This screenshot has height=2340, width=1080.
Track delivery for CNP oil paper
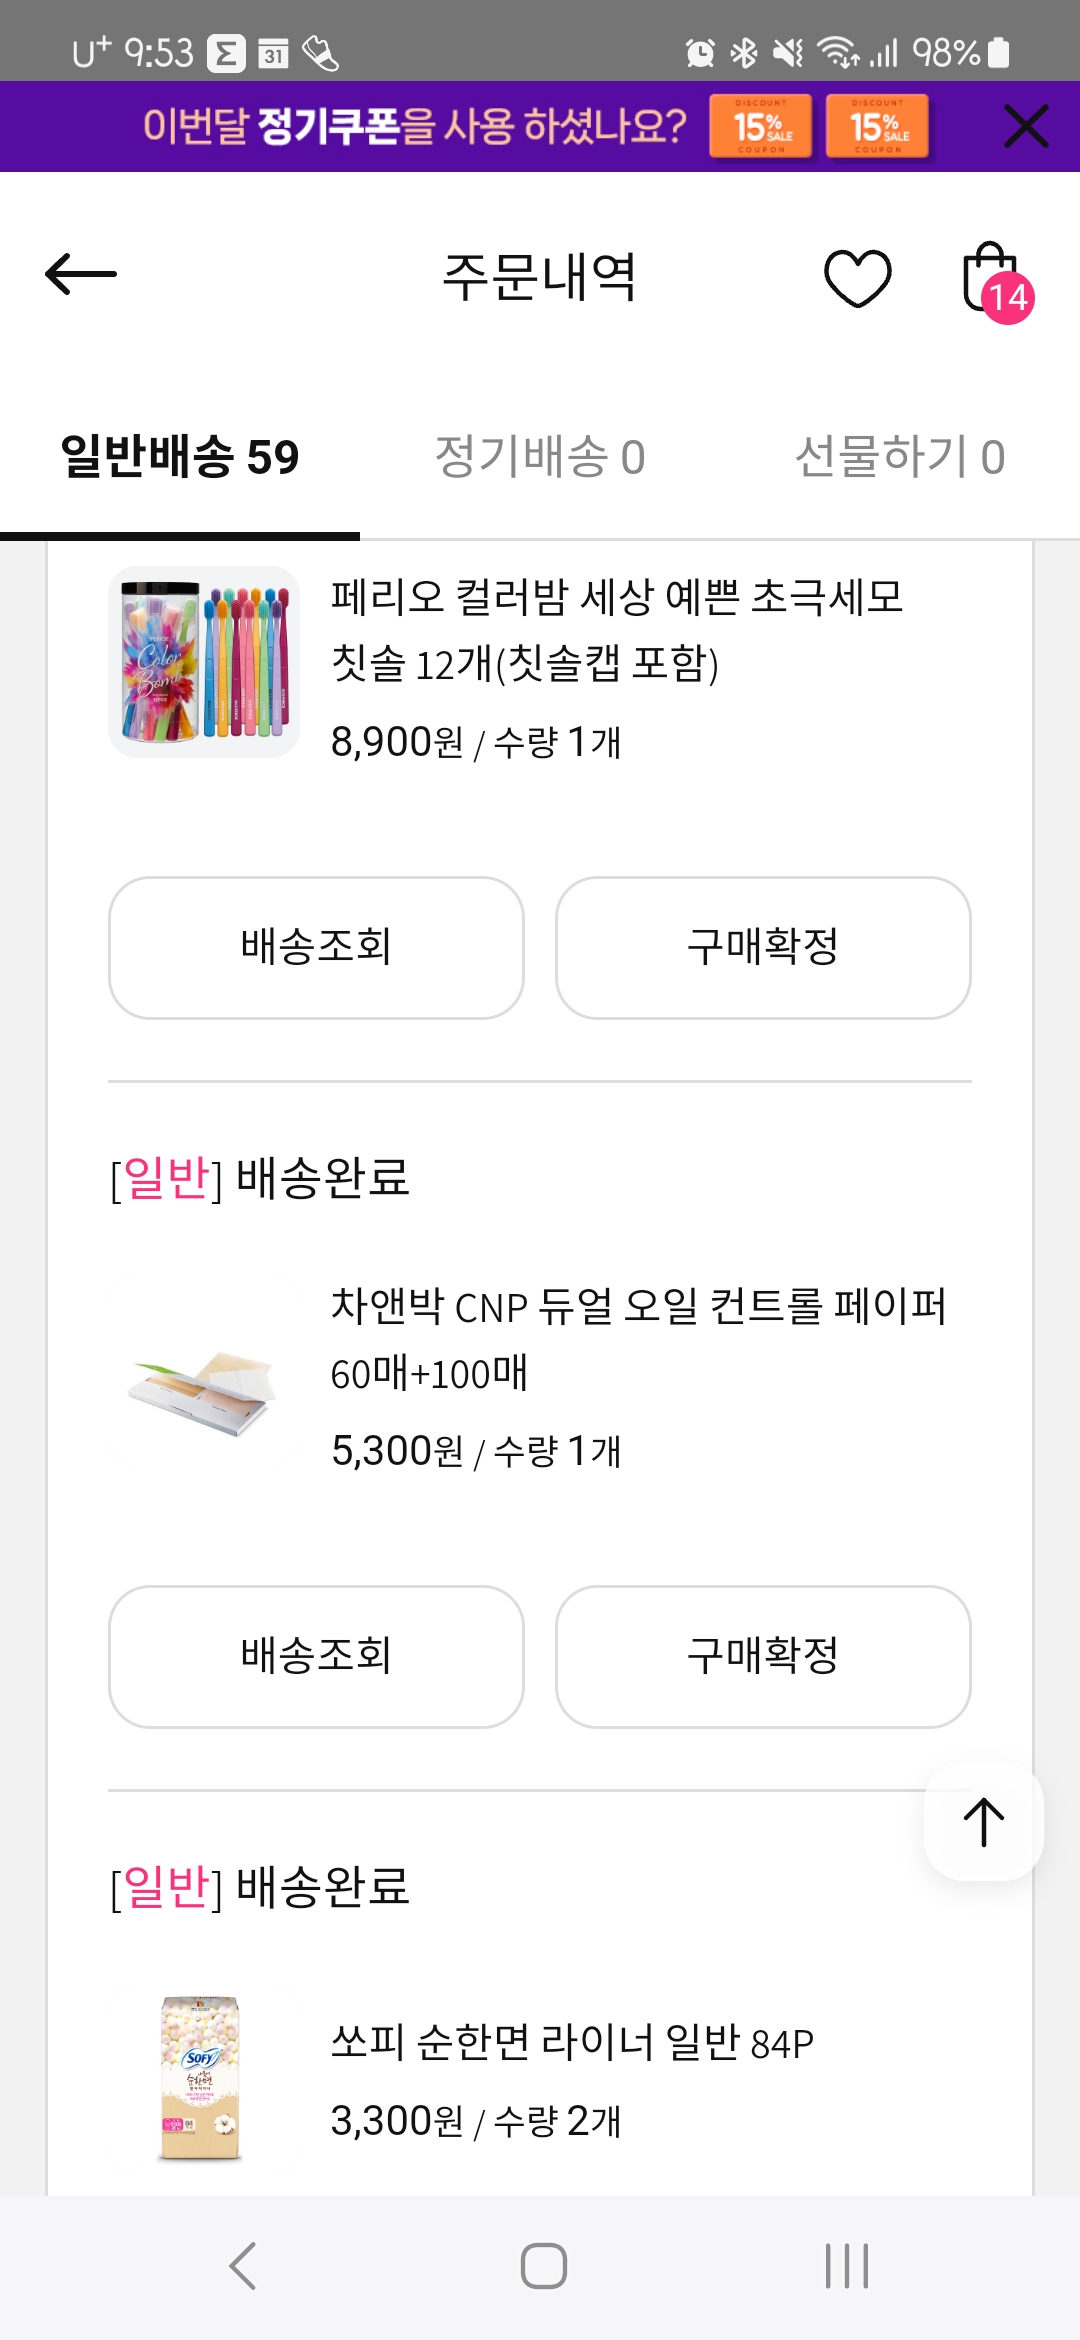tap(316, 1657)
